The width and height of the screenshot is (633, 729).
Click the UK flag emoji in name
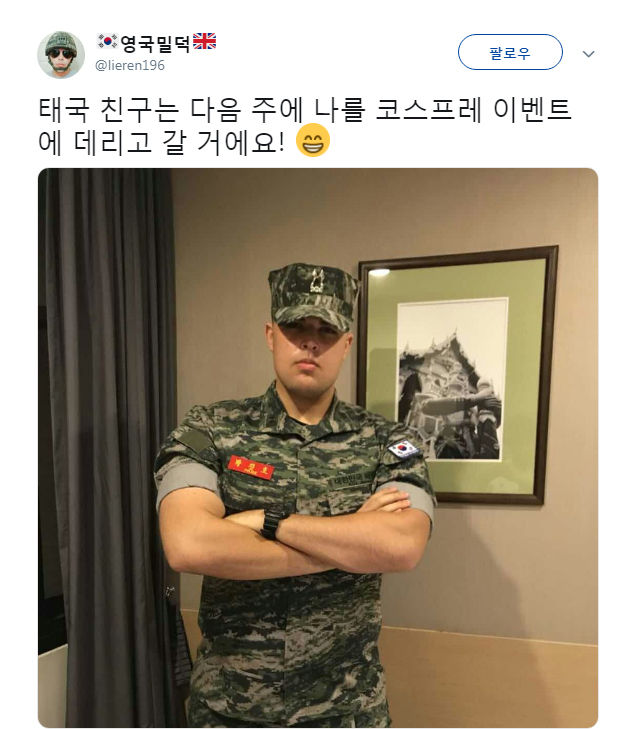[x=204, y=41]
